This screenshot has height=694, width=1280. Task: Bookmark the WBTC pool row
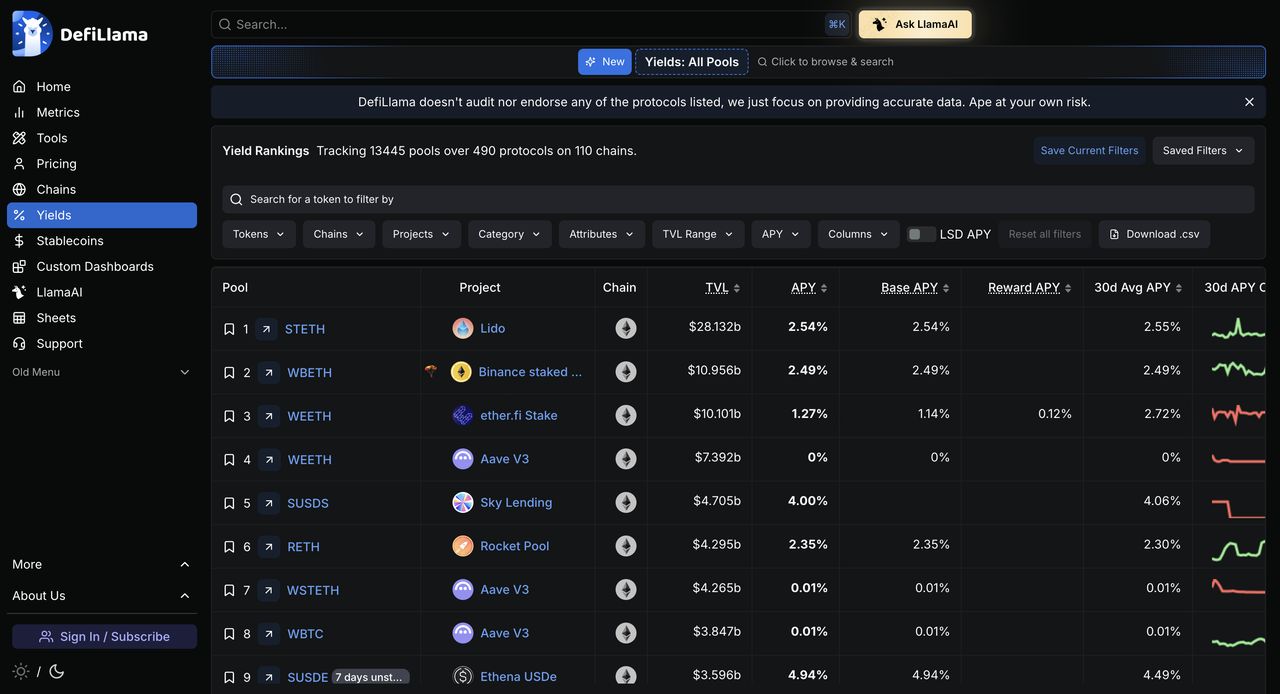[229, 634]
